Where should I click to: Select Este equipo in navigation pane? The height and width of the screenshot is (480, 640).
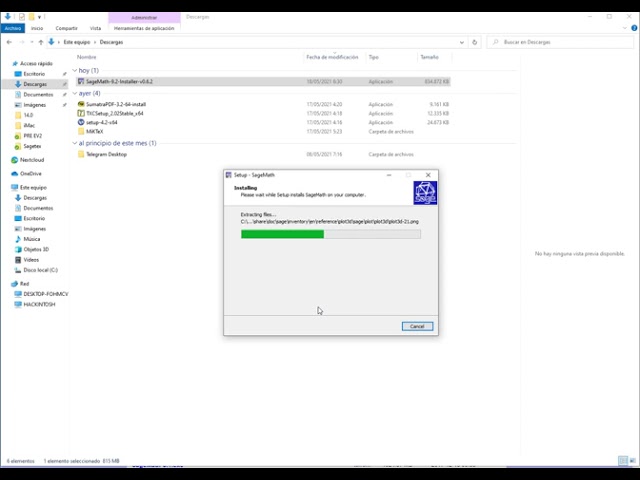33,187
